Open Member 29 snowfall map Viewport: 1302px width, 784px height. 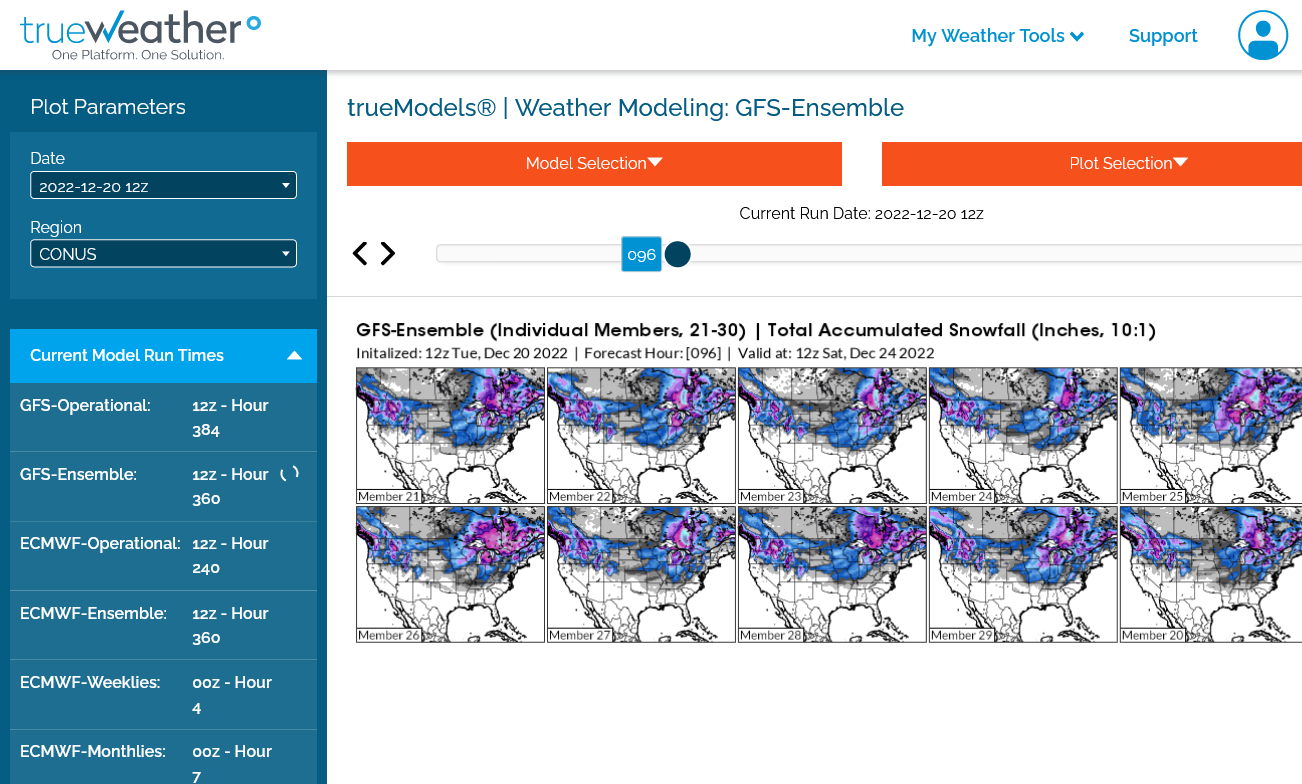tap(1023, 574)
